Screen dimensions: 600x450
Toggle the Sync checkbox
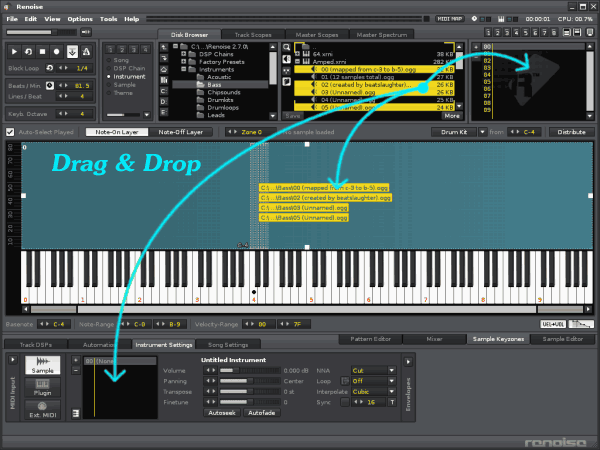(345, 402)
